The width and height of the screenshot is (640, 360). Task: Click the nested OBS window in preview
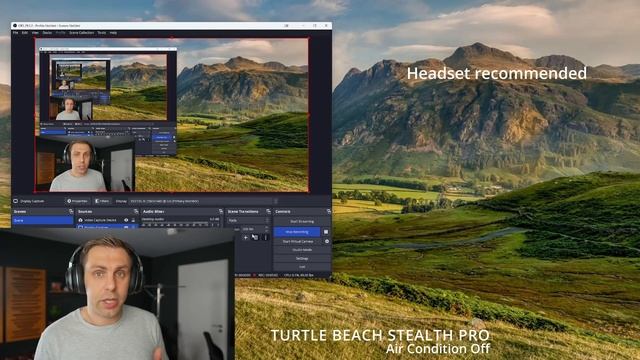[x=108, y=101]
